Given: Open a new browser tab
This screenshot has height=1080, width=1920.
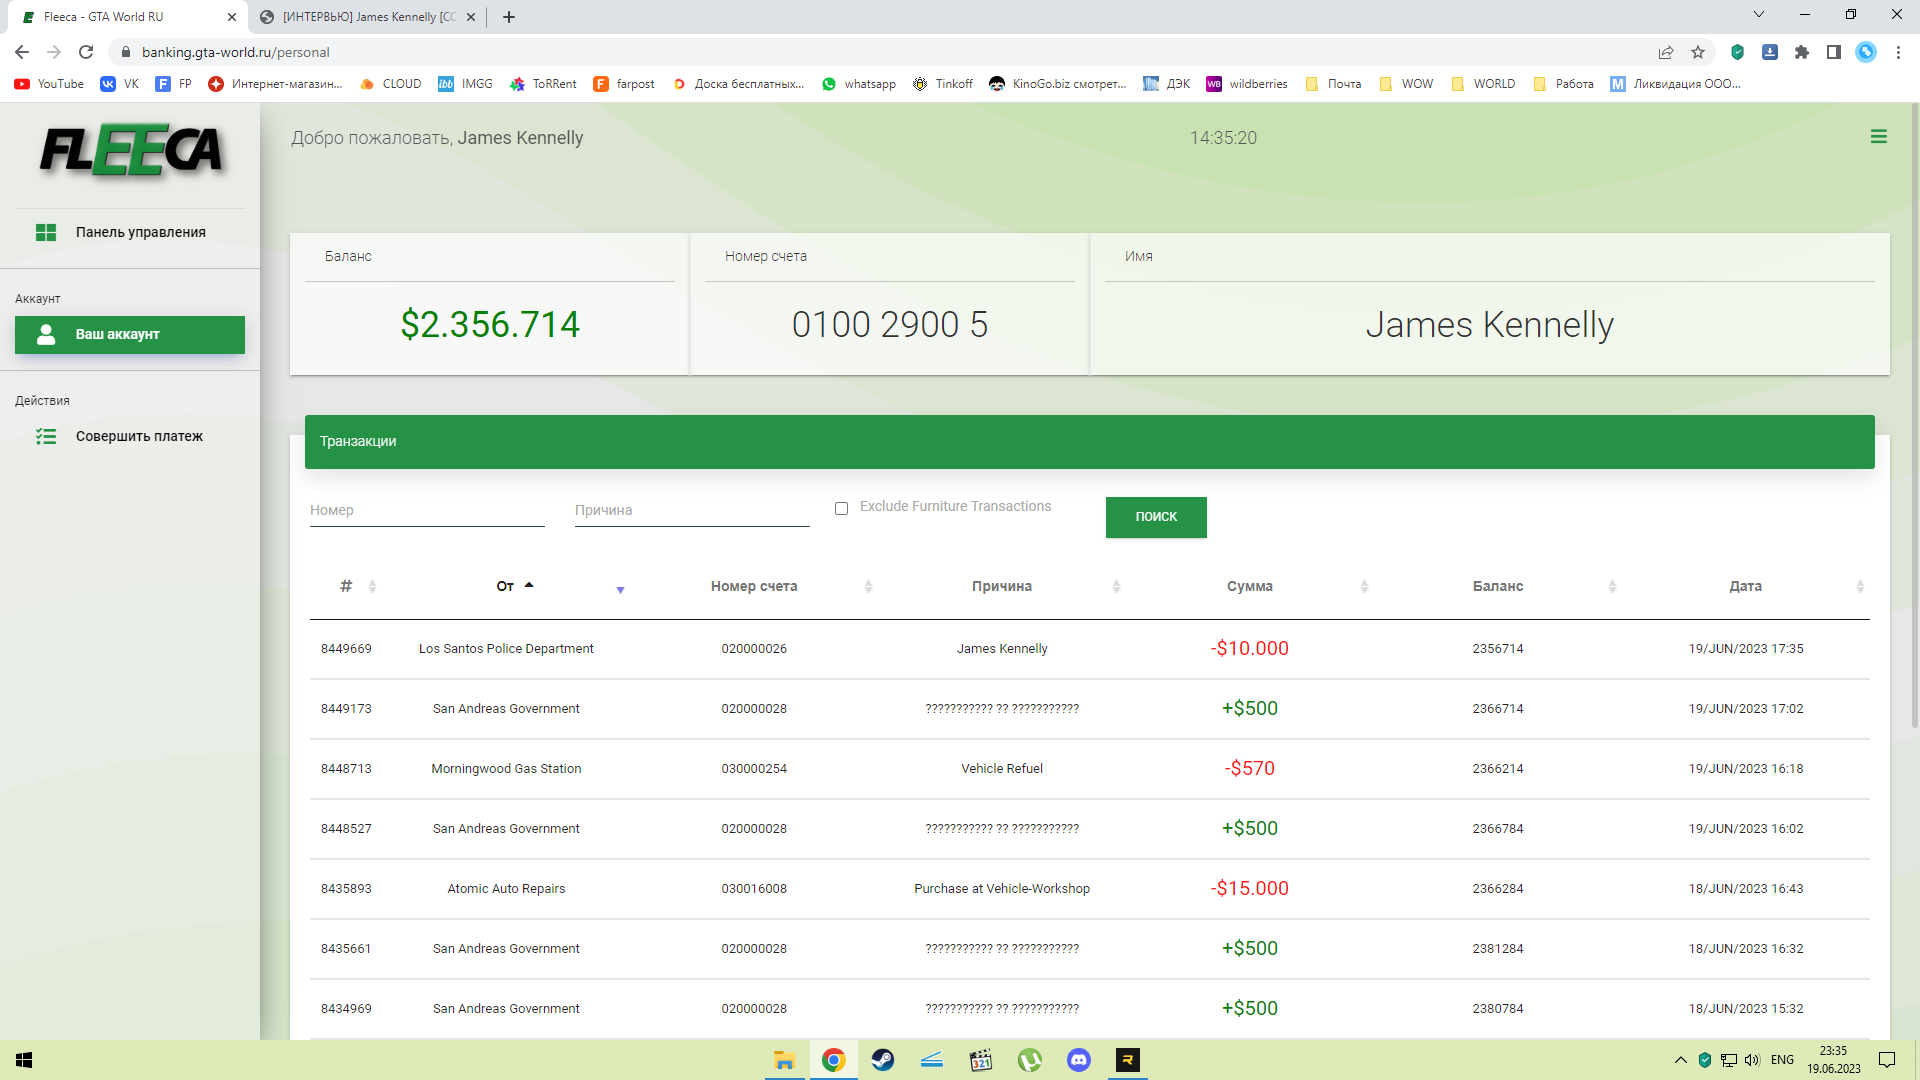Looking at the screenshot, I should click(509, 17).
